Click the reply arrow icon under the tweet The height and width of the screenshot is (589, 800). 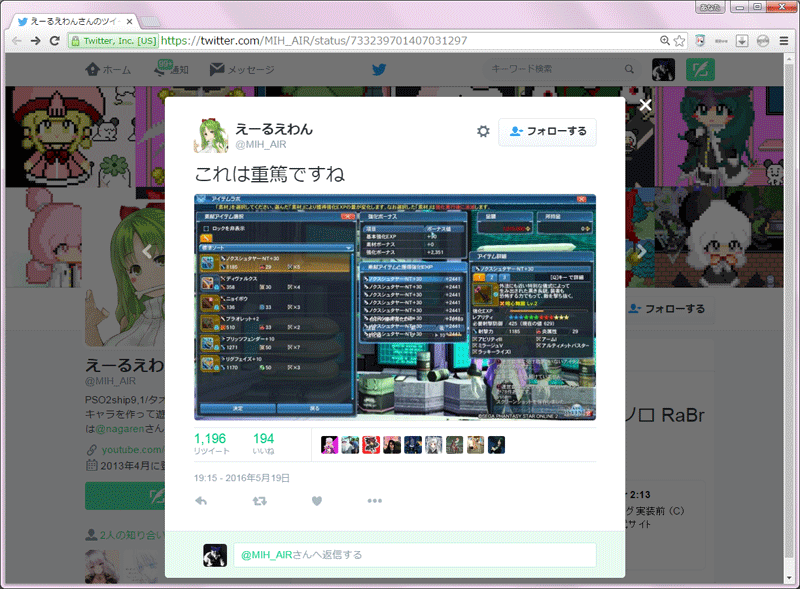click(201, 501)
